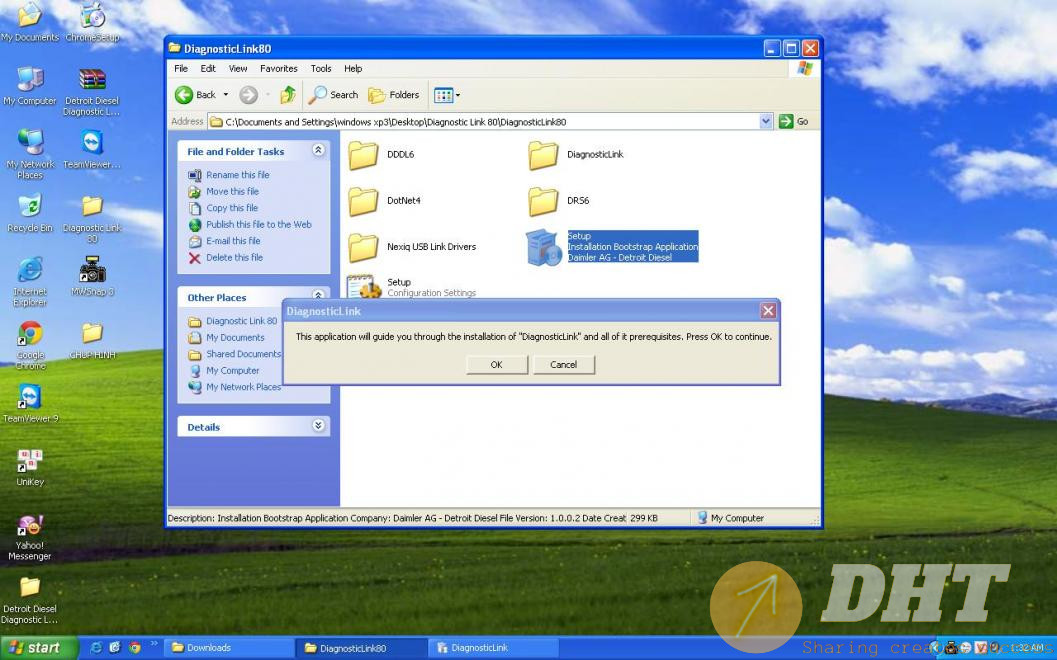This screenshot has height=660, width=1057.
Task: Click OK in the DiagnosticLink dialog
Action: [x=496, y=365]
